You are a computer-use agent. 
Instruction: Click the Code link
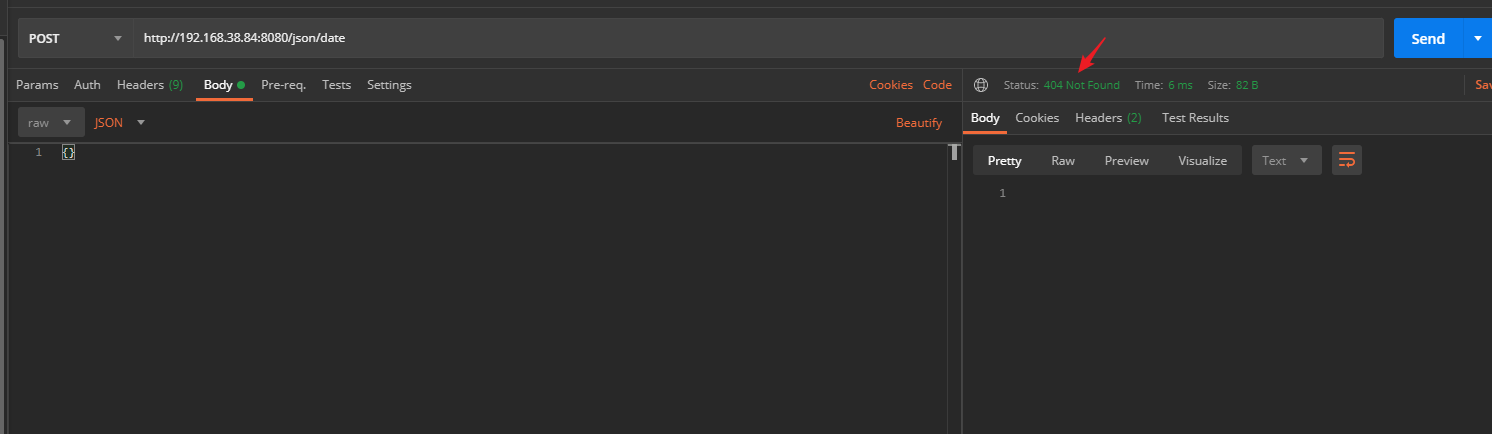point(937,85)
